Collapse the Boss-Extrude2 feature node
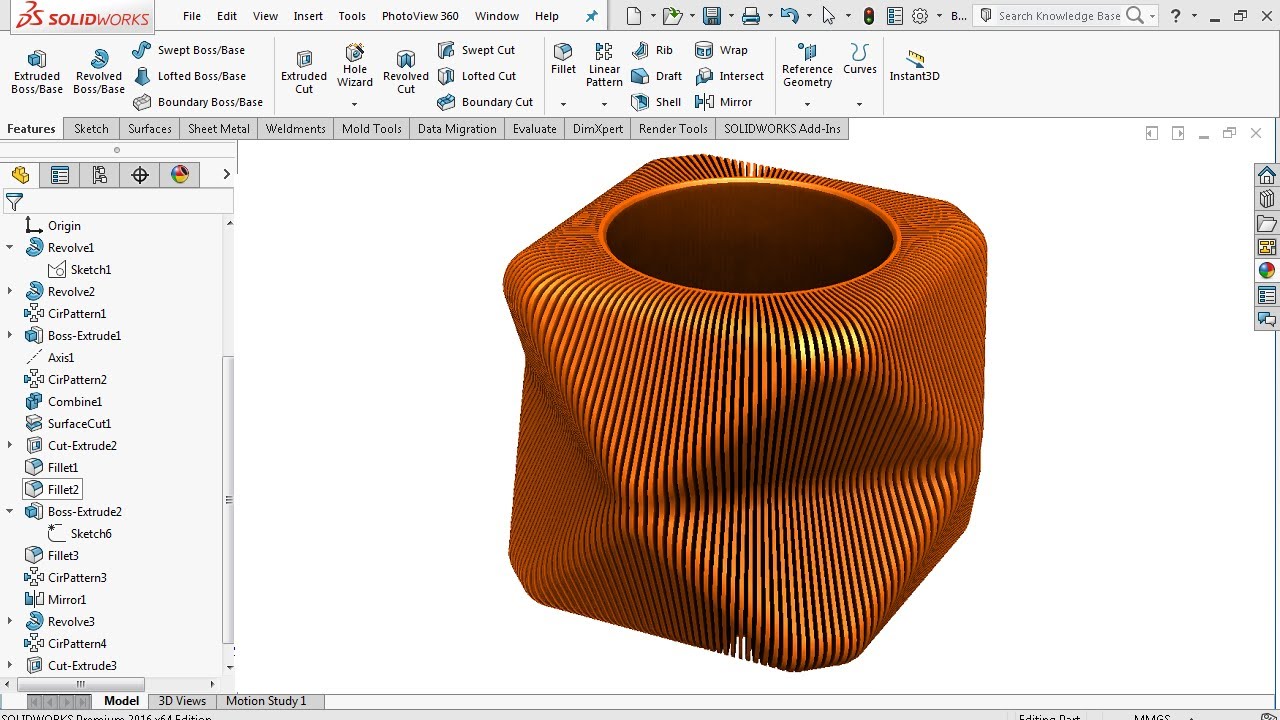This screenshot has height=720, width=1280. 10,511
